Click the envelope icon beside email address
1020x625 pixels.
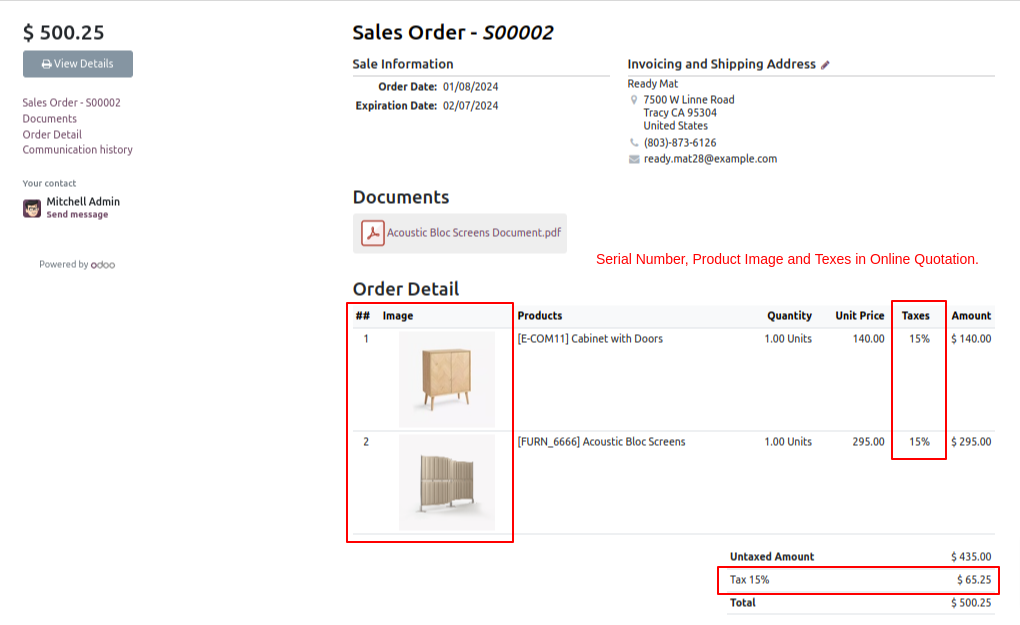point(634,159)
